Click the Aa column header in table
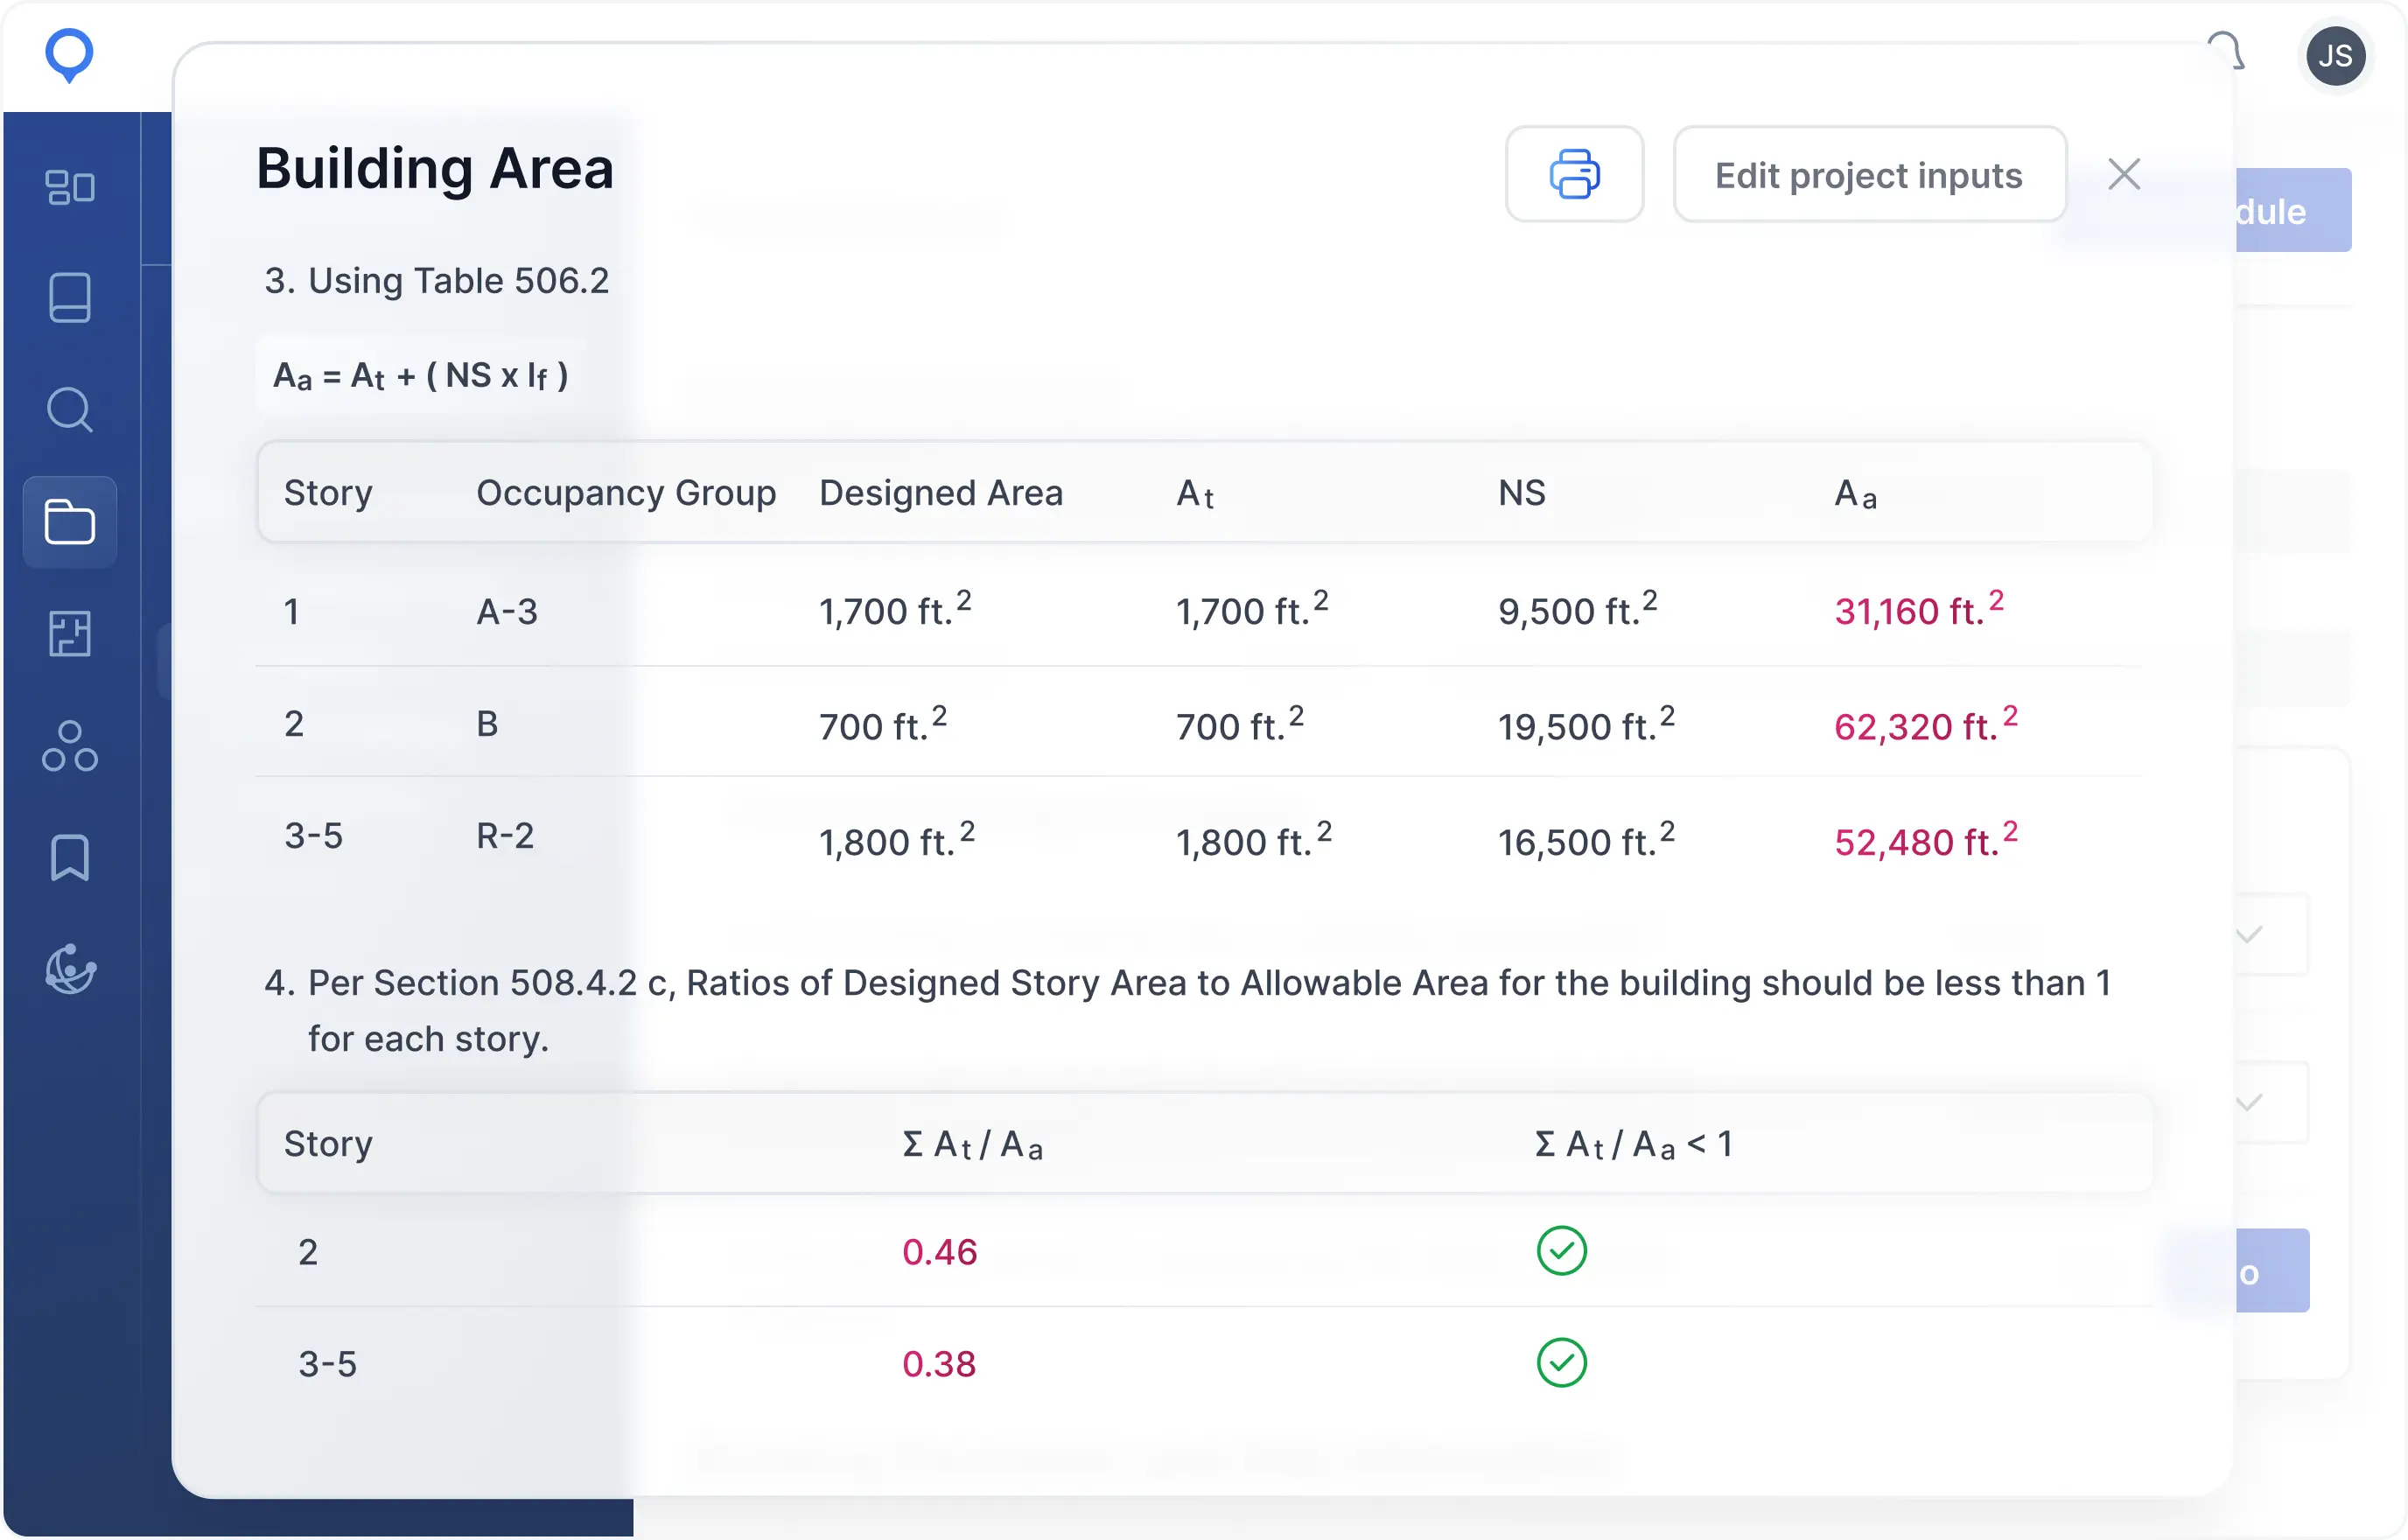The height and width of the screenshot is (1540, 2408). coord(1855,493)
